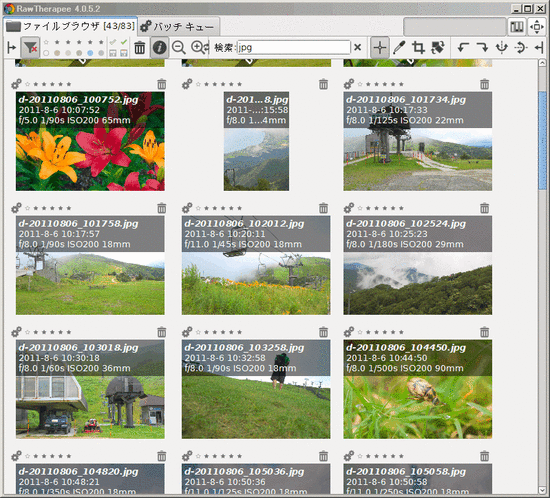This screenshot has width=550, height=498.
Task: Open preferences with the sliders icon
Action: pyautogui.click(x=517, y=27)
